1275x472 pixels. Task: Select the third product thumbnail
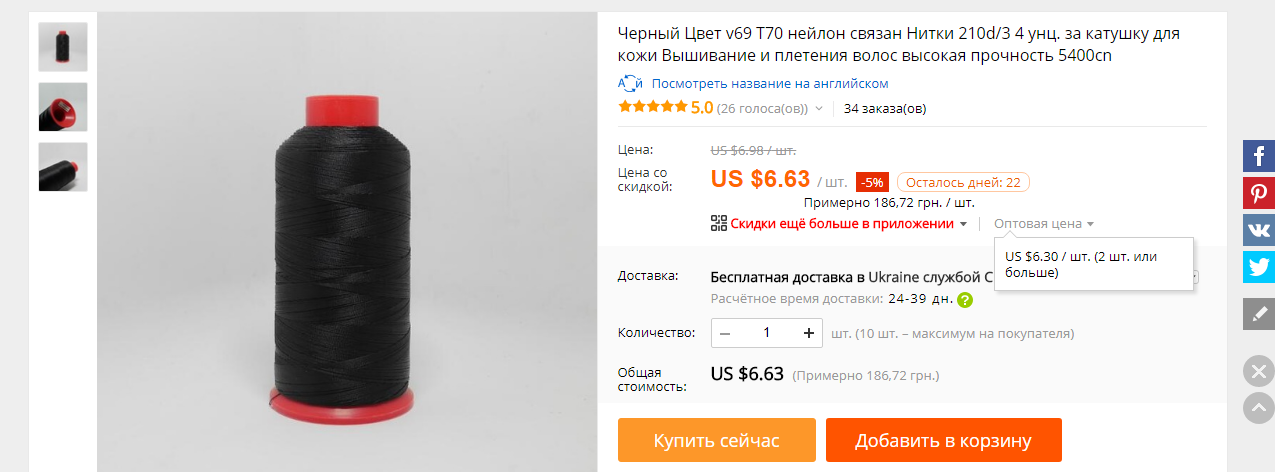[x=63, y=167]
